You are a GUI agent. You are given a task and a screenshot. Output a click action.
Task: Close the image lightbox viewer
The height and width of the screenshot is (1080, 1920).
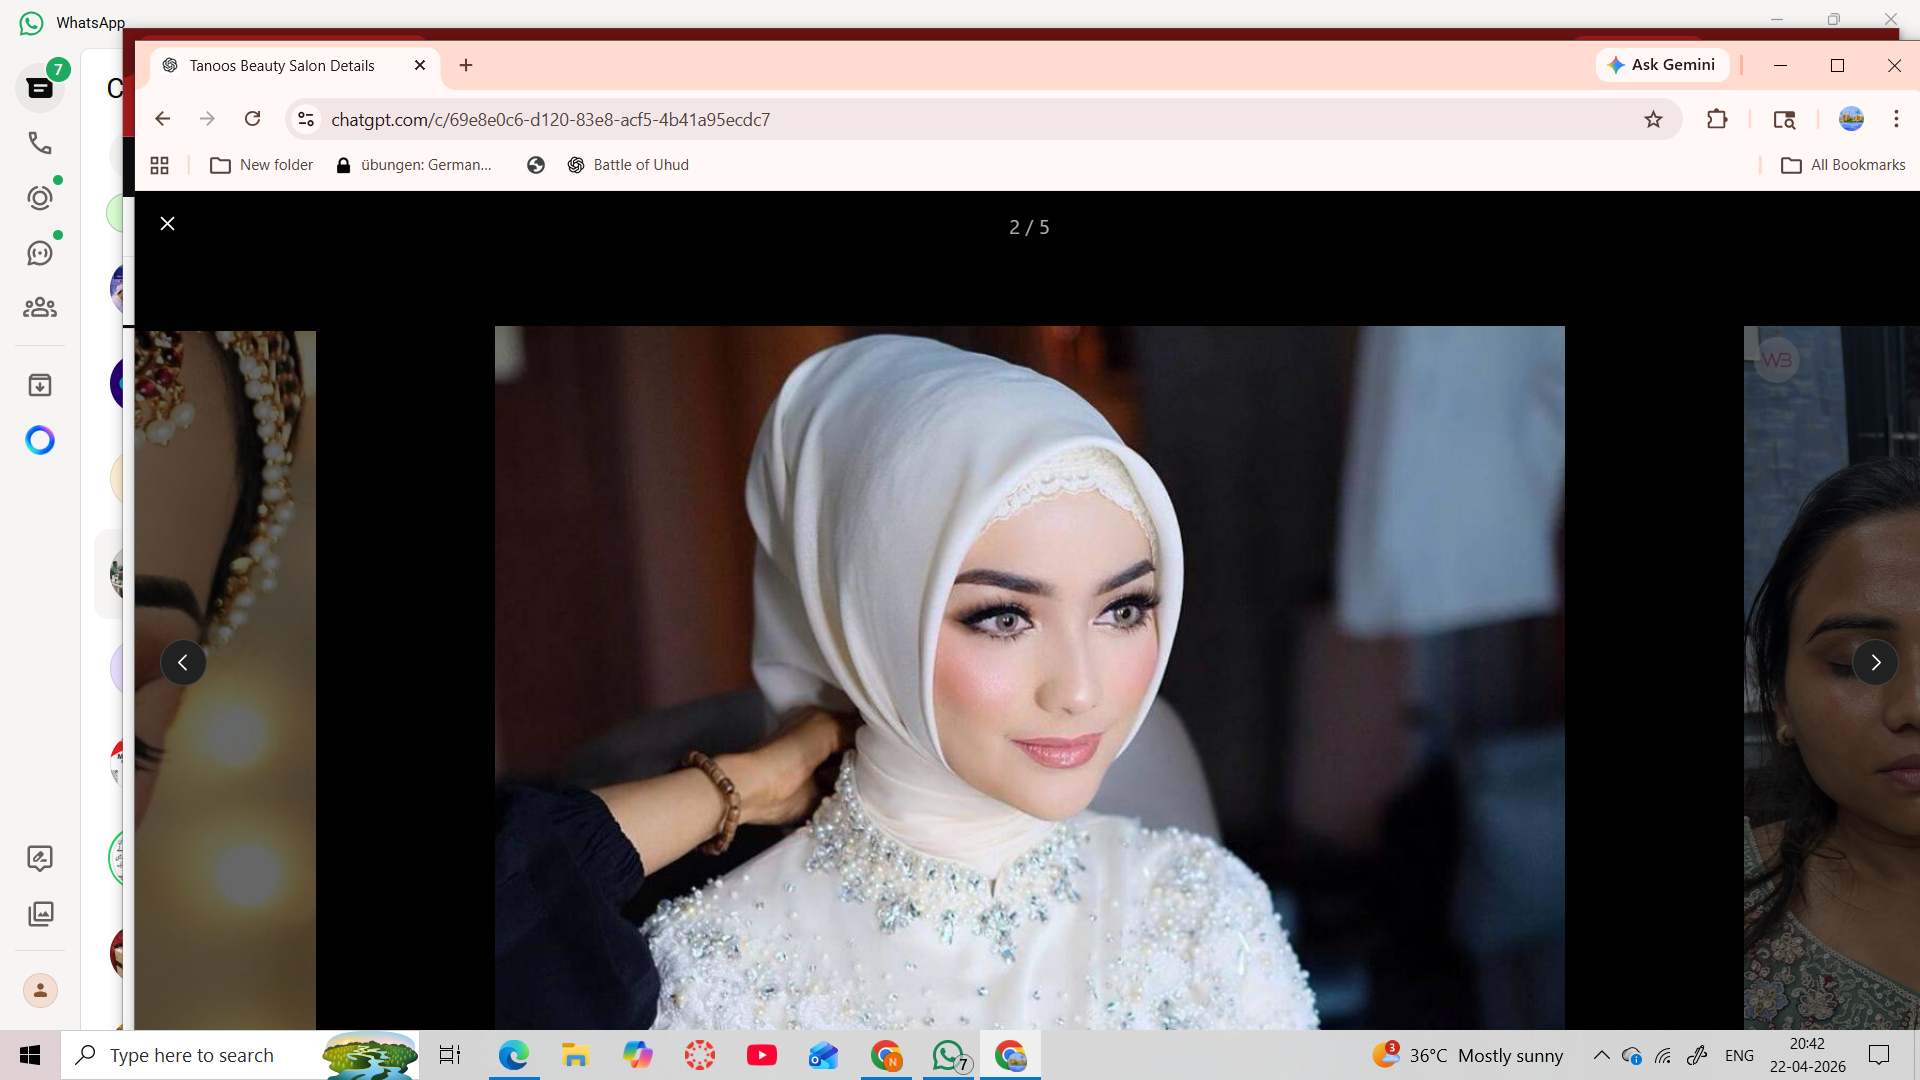click(168, 224)
